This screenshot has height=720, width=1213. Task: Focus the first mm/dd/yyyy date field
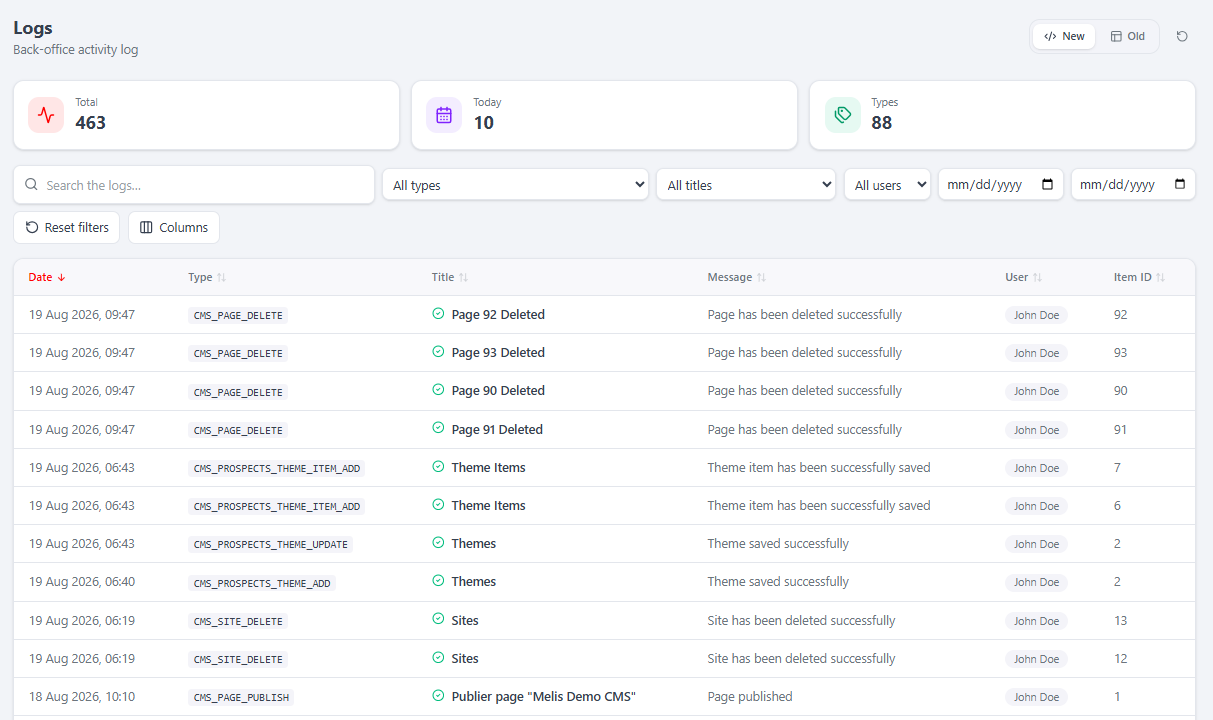(1000, 185)
